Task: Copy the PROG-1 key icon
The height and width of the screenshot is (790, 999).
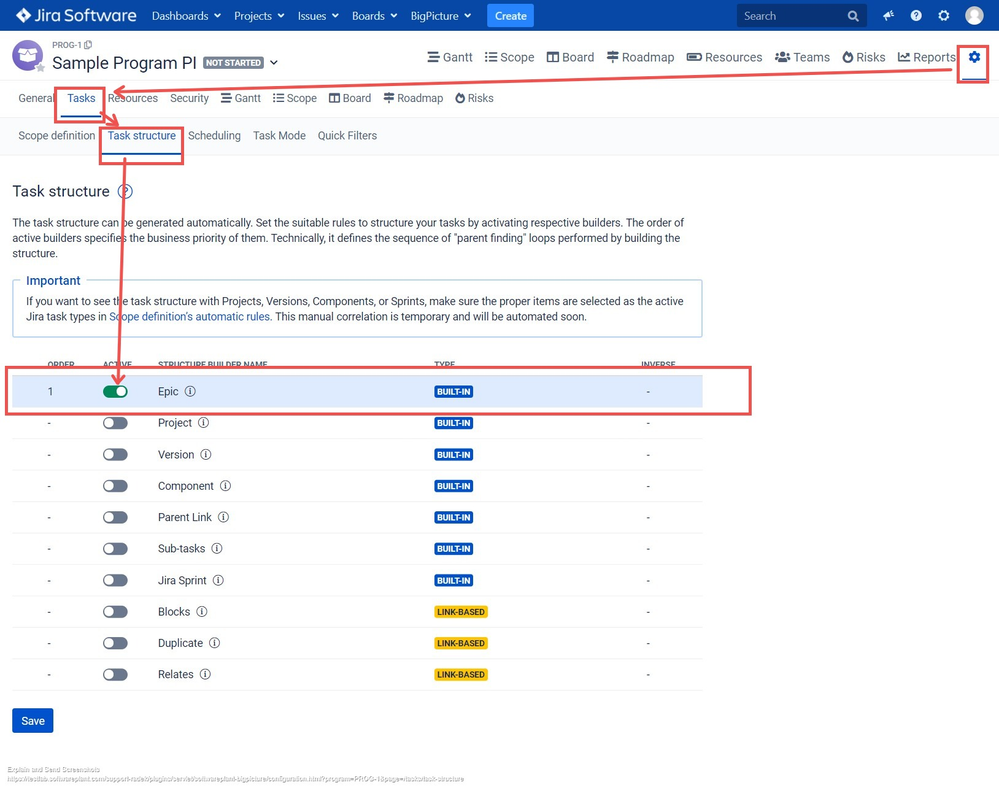Action: [88, 45]
